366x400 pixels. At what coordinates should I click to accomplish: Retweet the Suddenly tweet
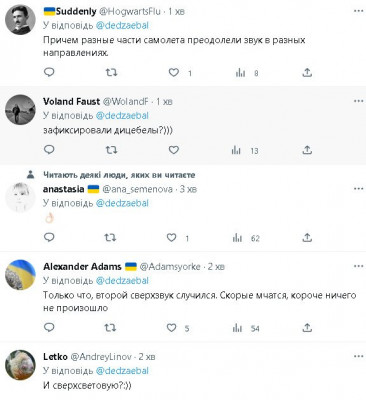click(x=111, y=72)
